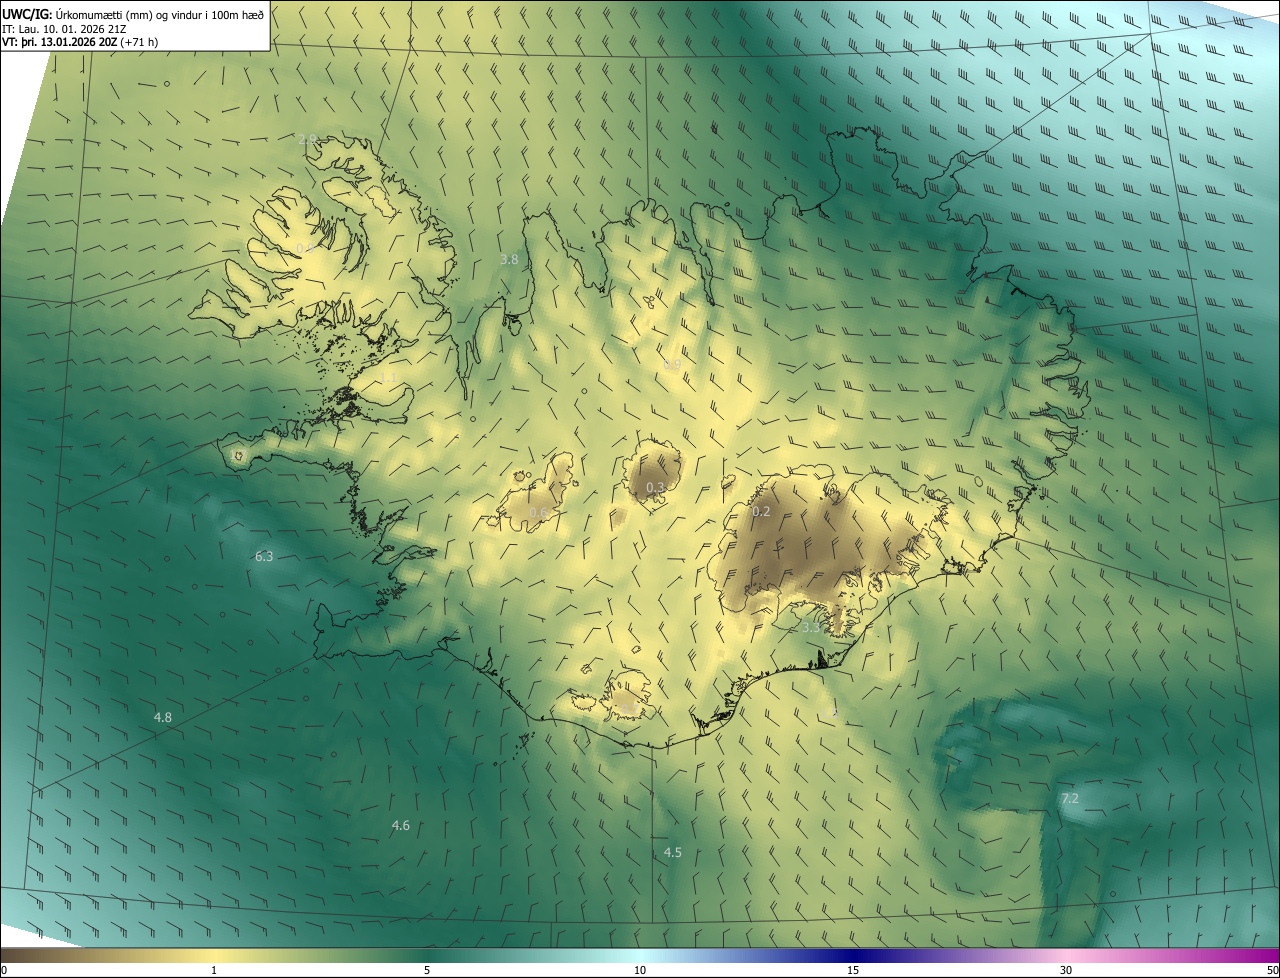Click the 'UWC/IG: Úrkomumætti (mm)' title line
The image size is (1280, 978).
[x=133, y=14]
